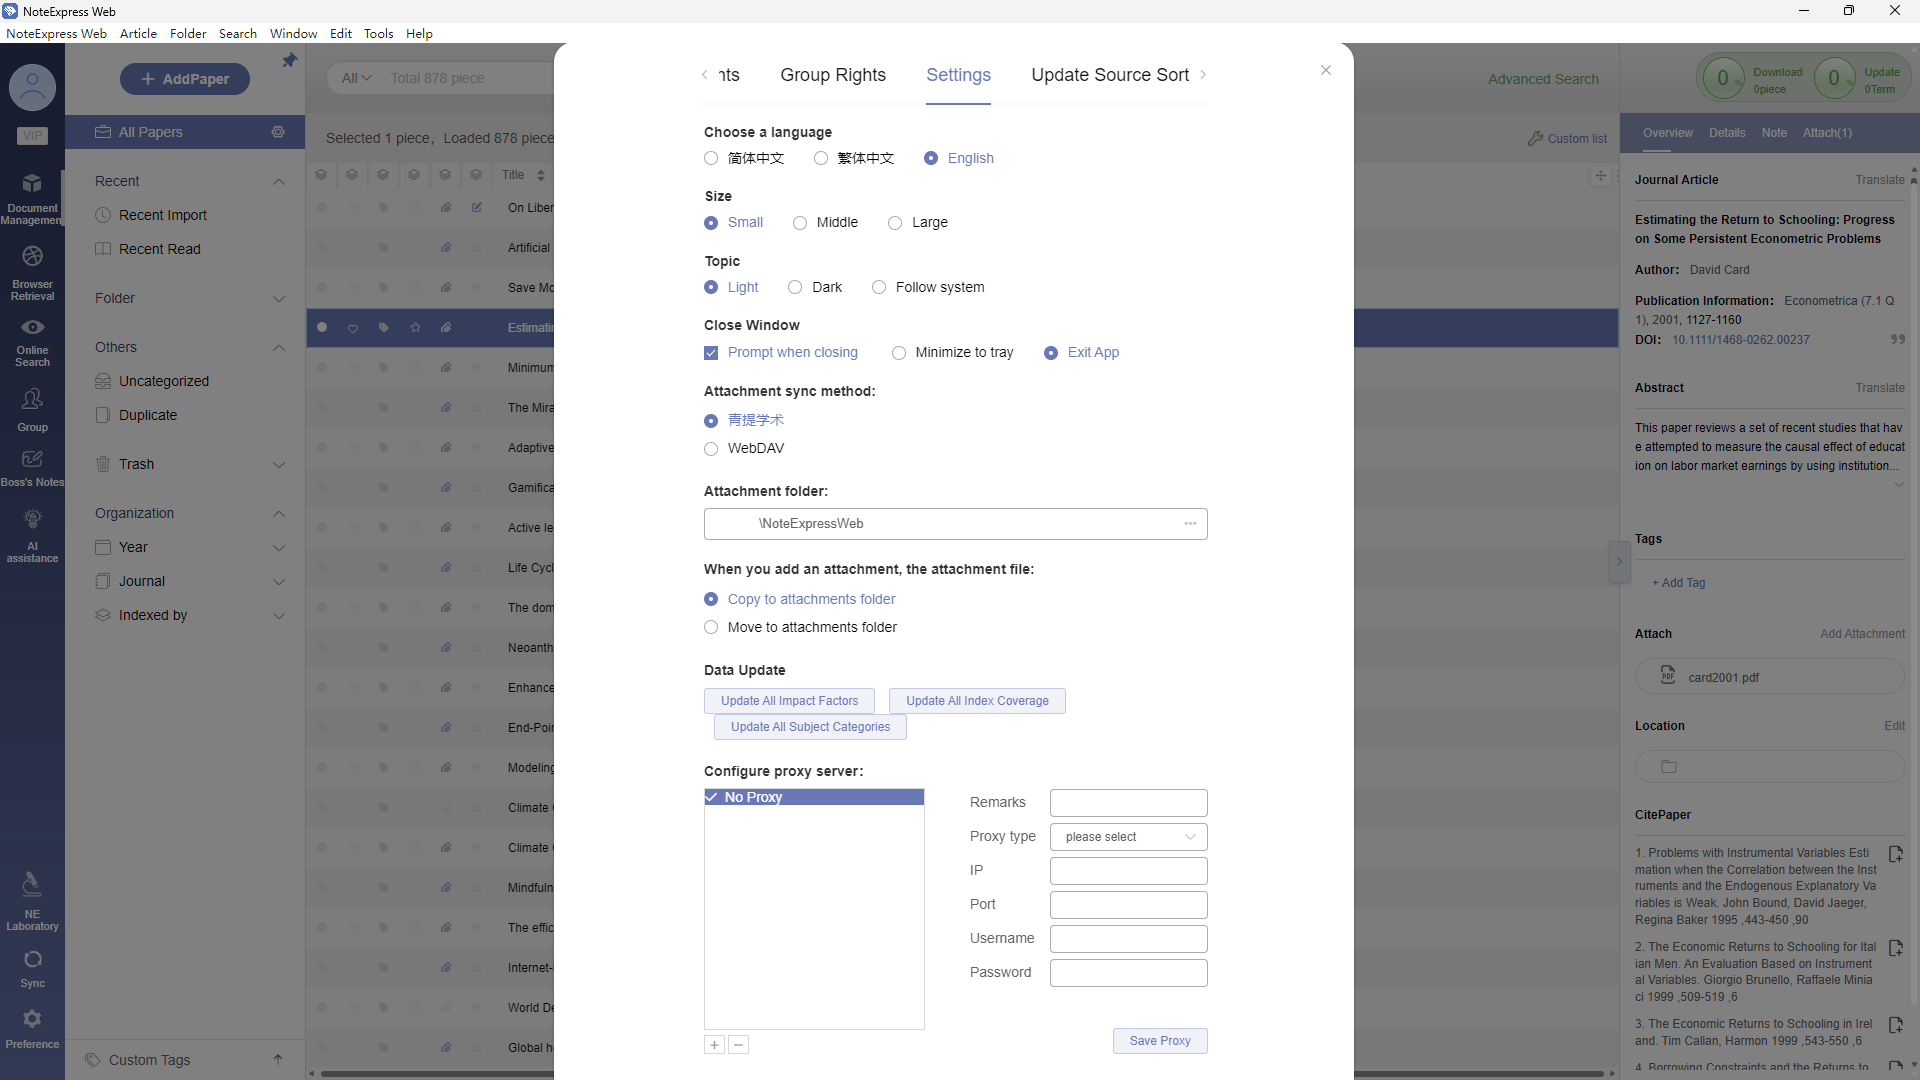
Task: Select WebDAV attachment sync method
Action: [x=711, y=449]
